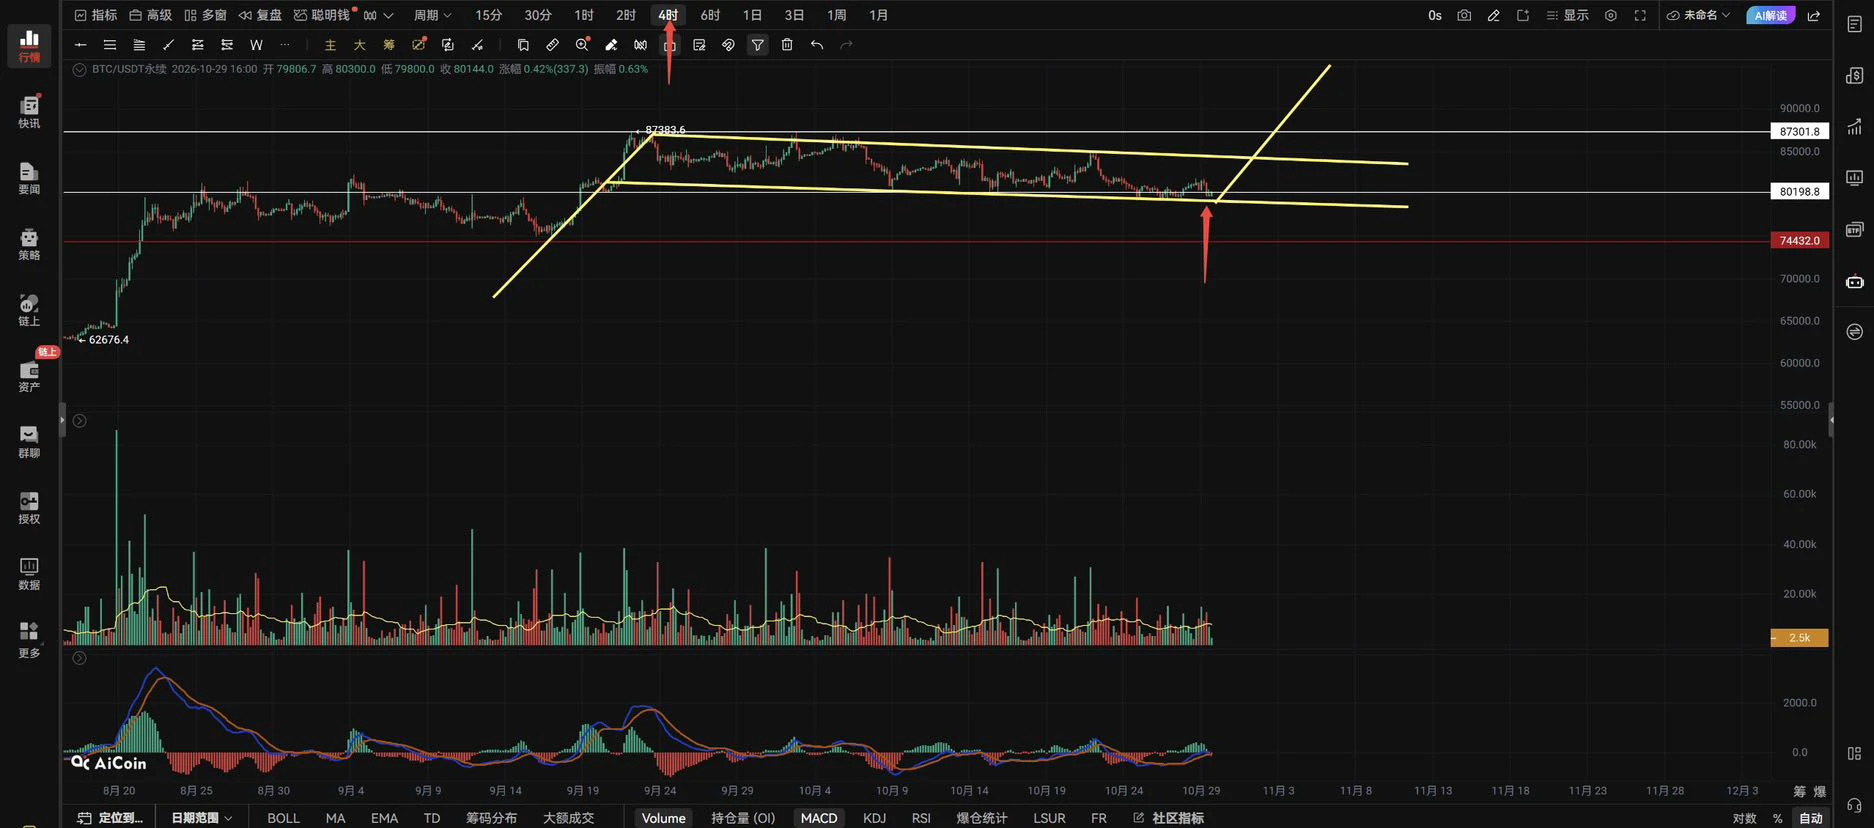
Task: Undo the last drawing action
Action: click(817, 44)
